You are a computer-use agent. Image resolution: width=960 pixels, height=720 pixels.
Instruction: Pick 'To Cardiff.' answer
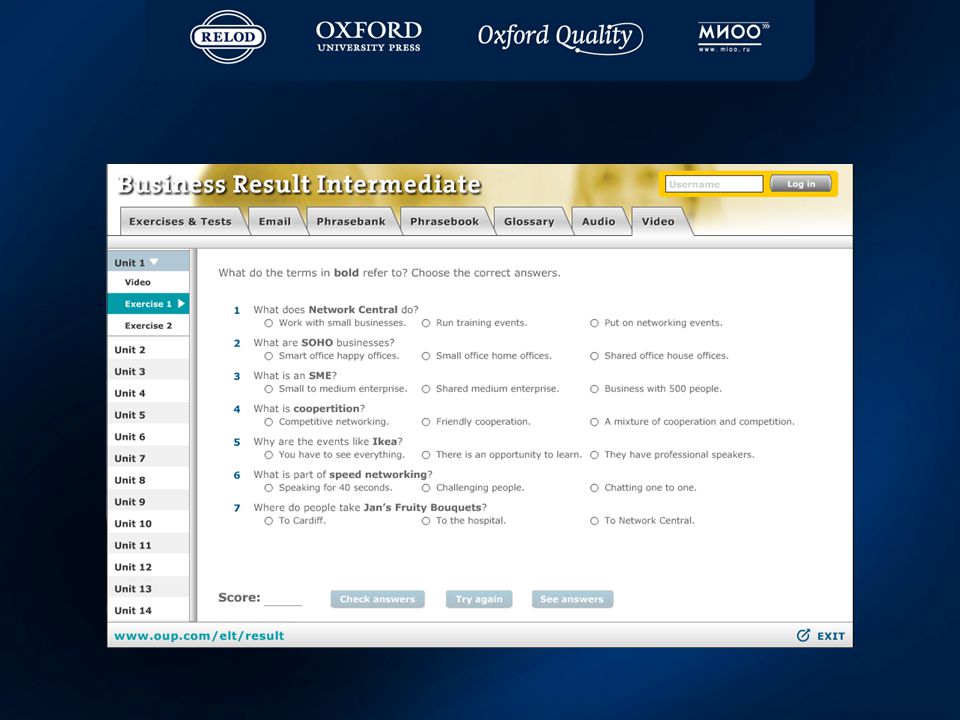coord(268,522)
